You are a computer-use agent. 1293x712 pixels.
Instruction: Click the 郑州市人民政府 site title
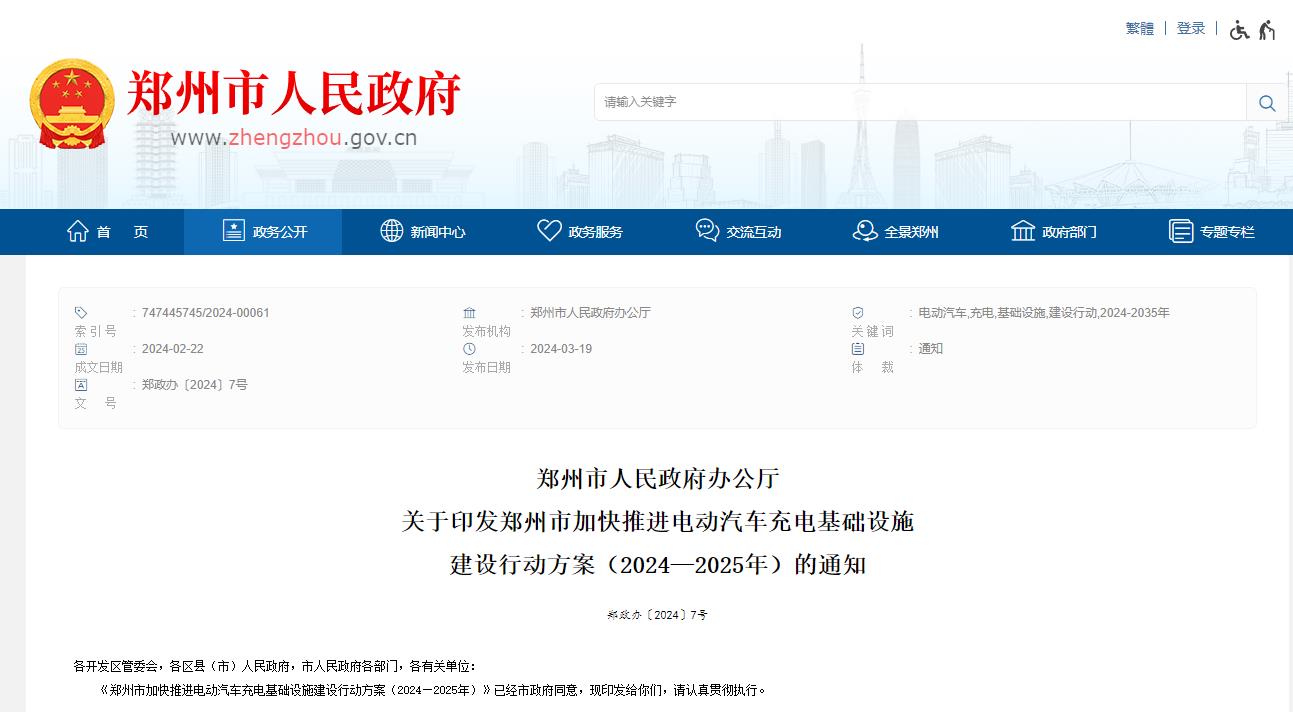click(293, 95)
